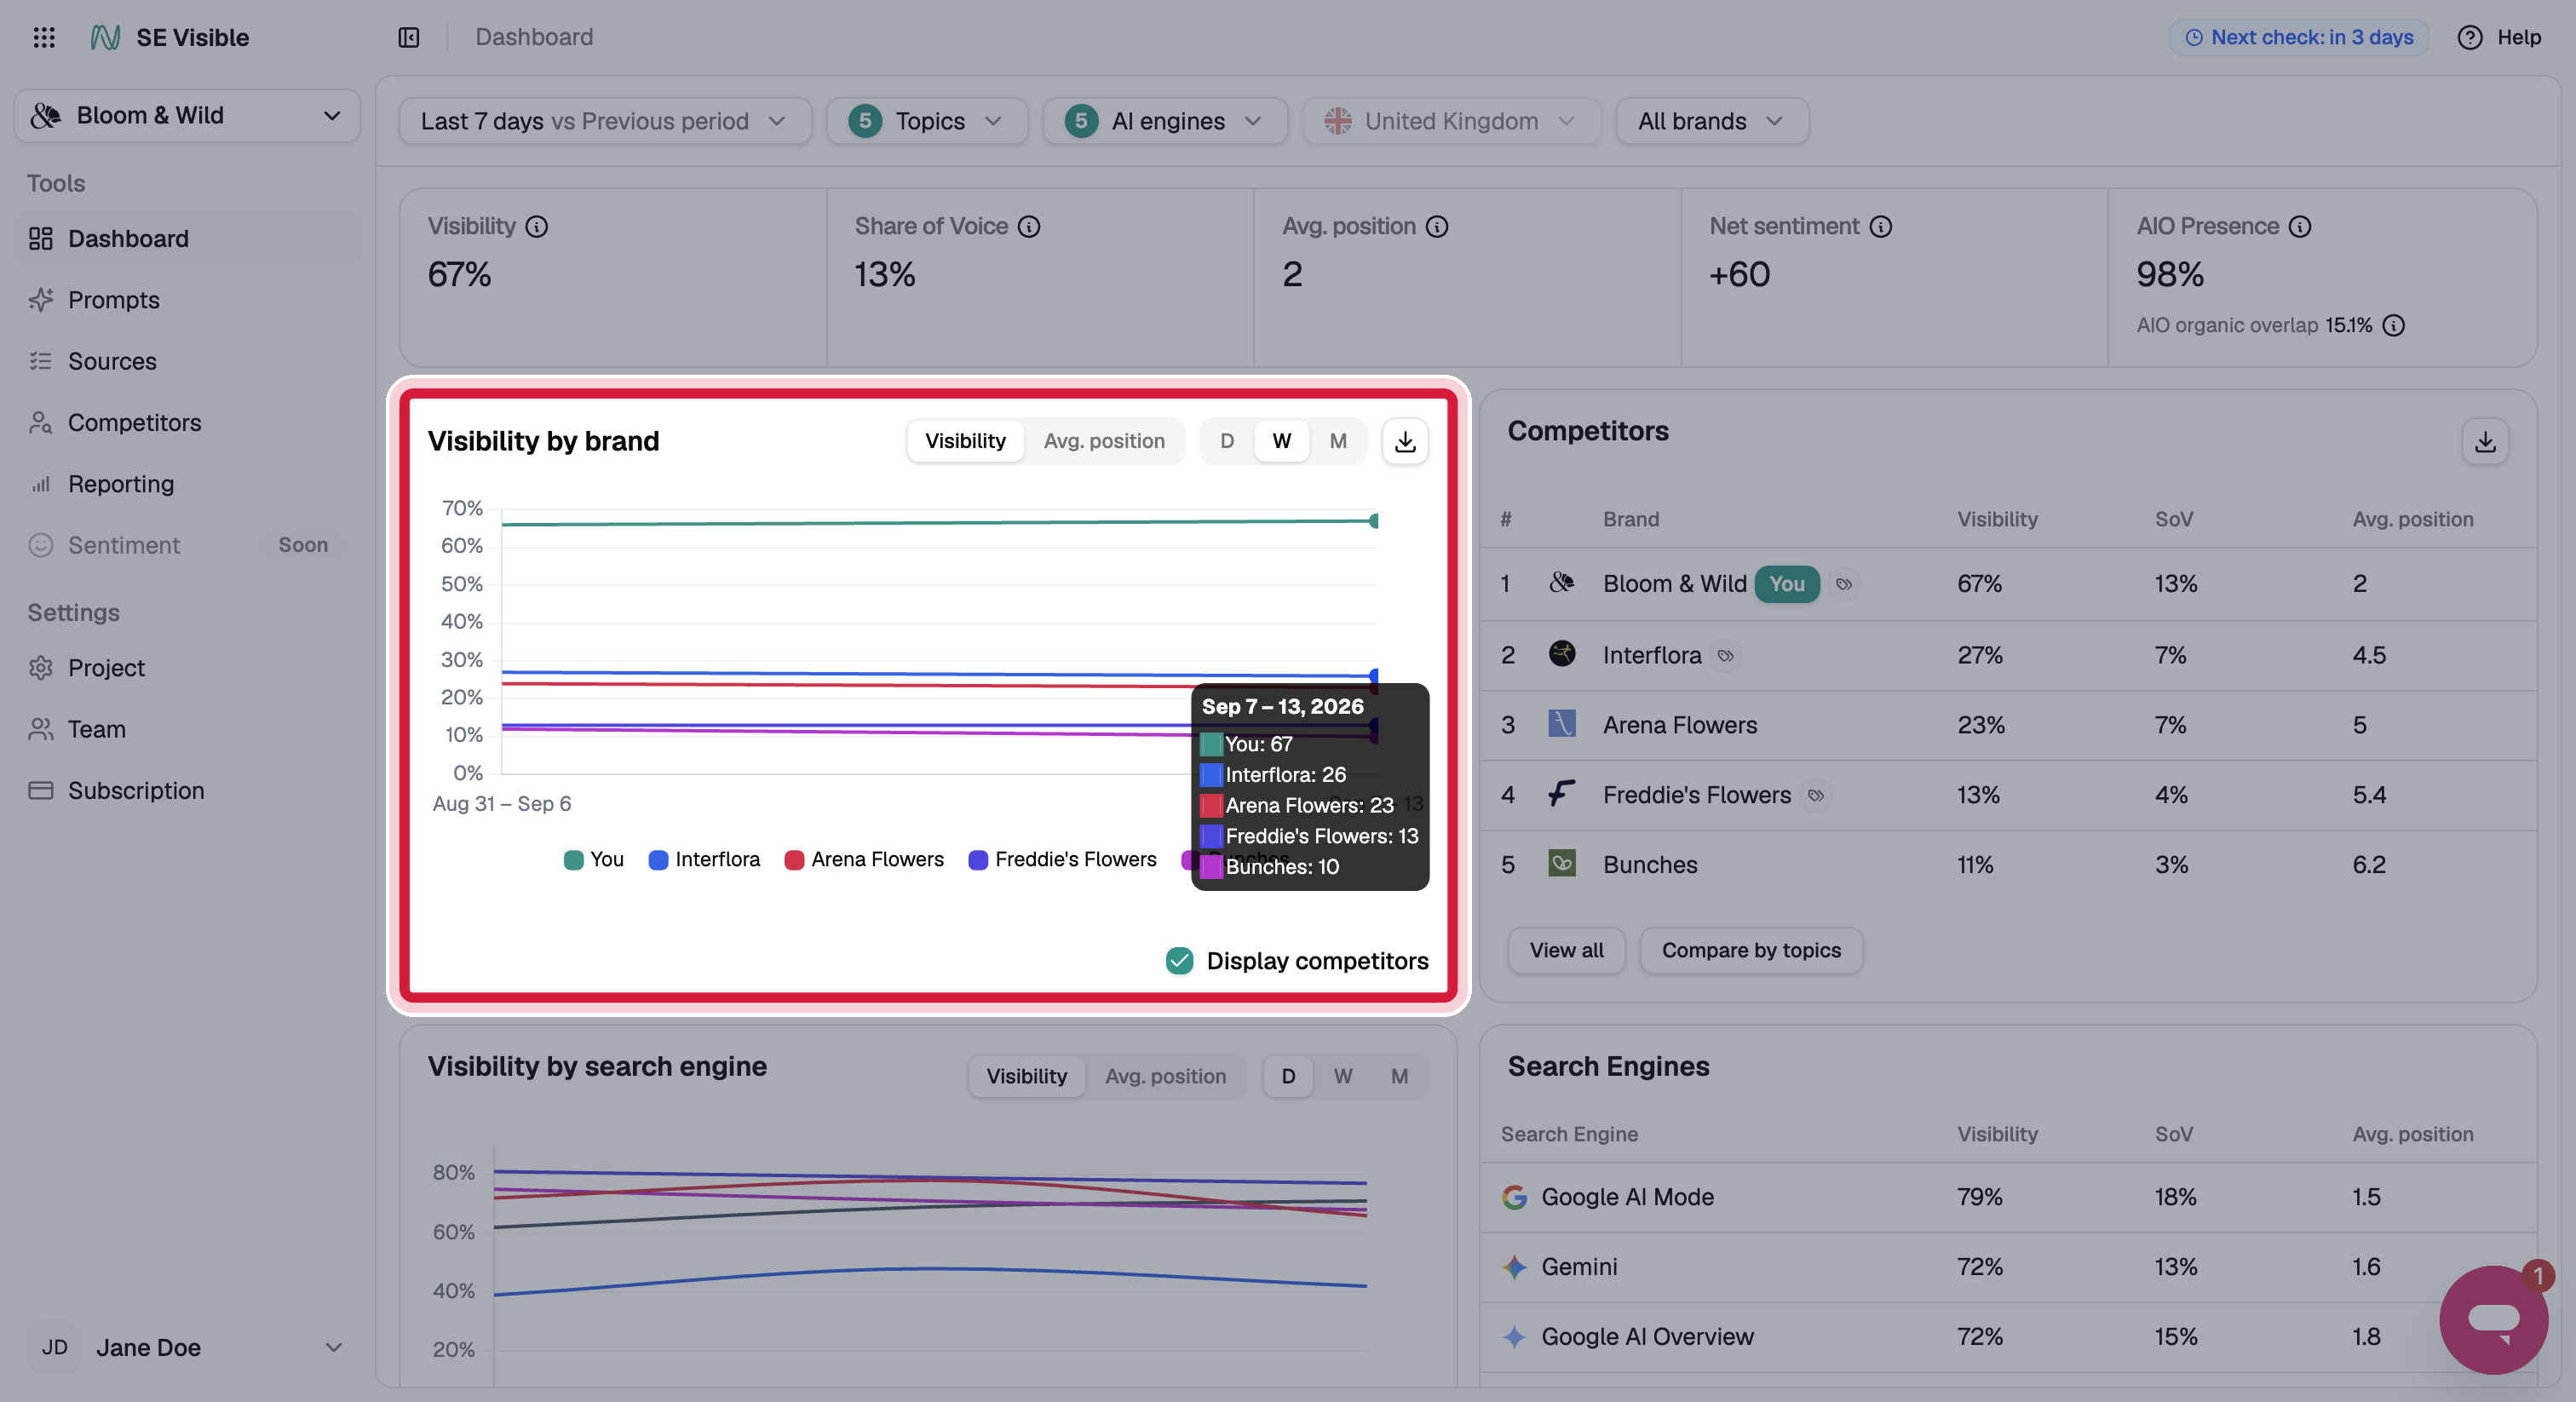The height and width of the screenshot is (1402, 2576).
Task: Set search engine chart to weekly (W)
Action: click(1343, 1077)
